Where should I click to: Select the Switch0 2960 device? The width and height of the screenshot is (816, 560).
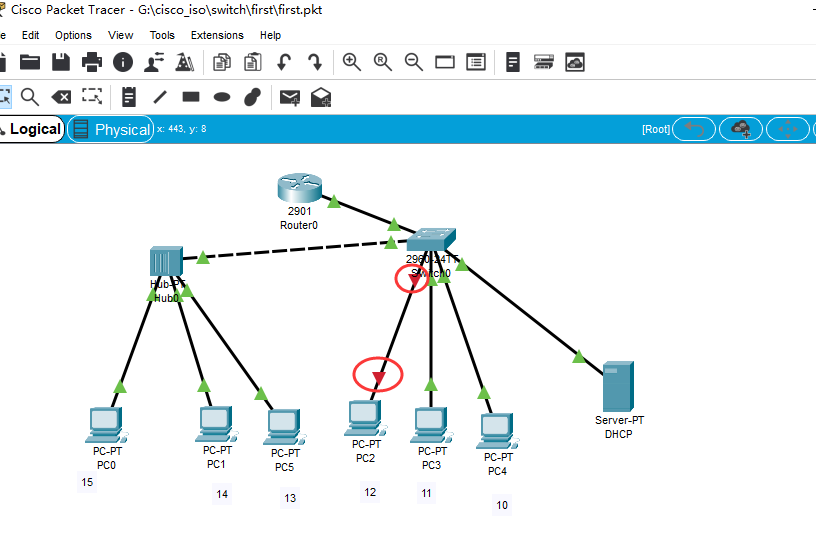click(x=431, y=239)
